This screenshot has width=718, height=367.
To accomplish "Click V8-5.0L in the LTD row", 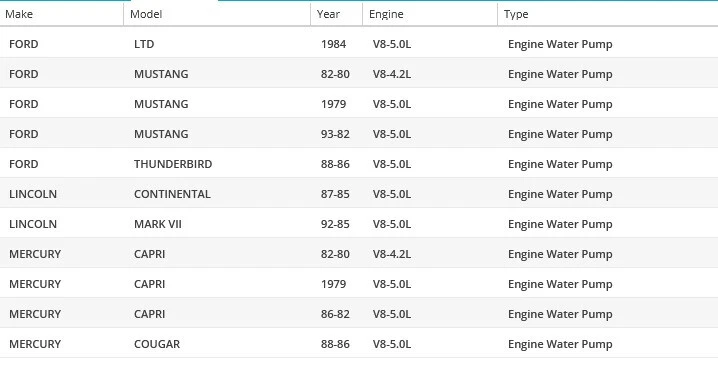I will (392, 44).
